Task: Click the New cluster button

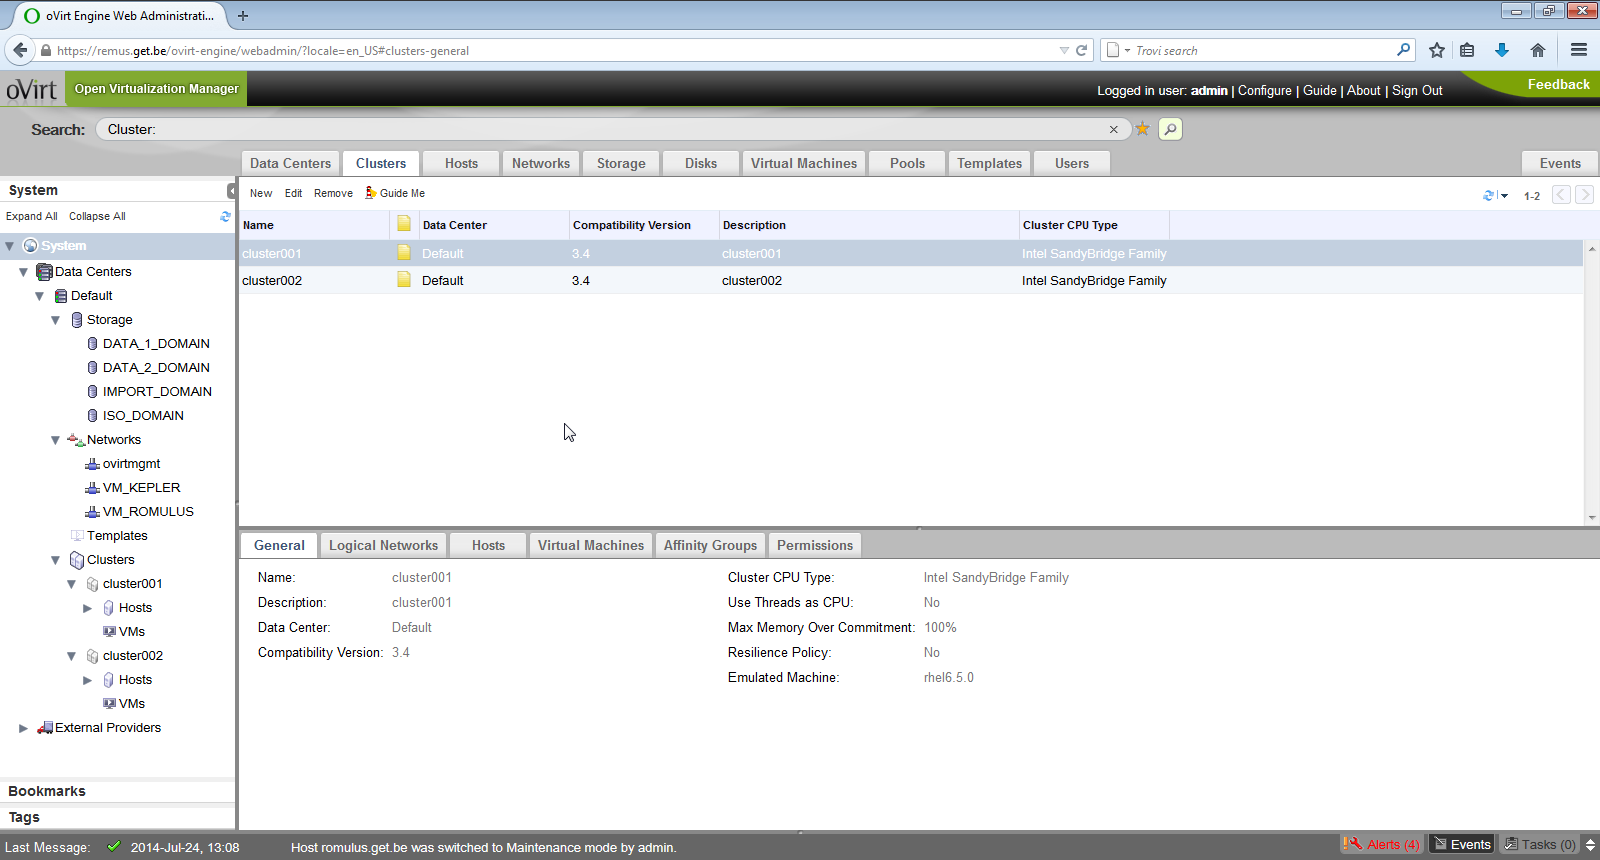Action: (x=261, y=193)
